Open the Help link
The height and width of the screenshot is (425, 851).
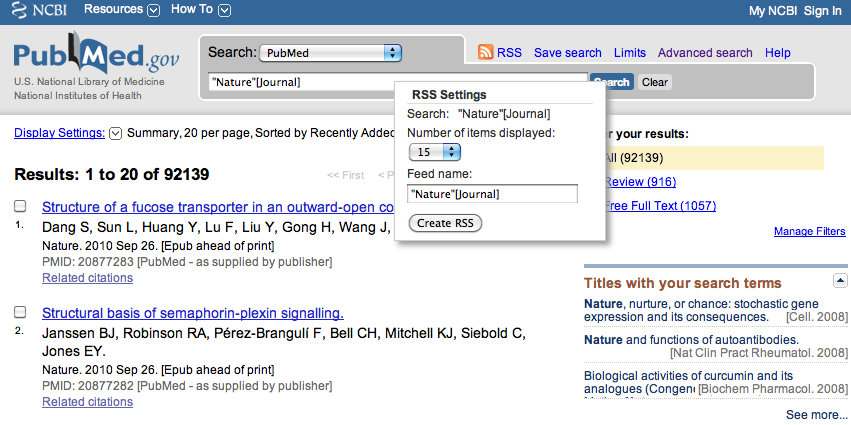click(778, 53)
